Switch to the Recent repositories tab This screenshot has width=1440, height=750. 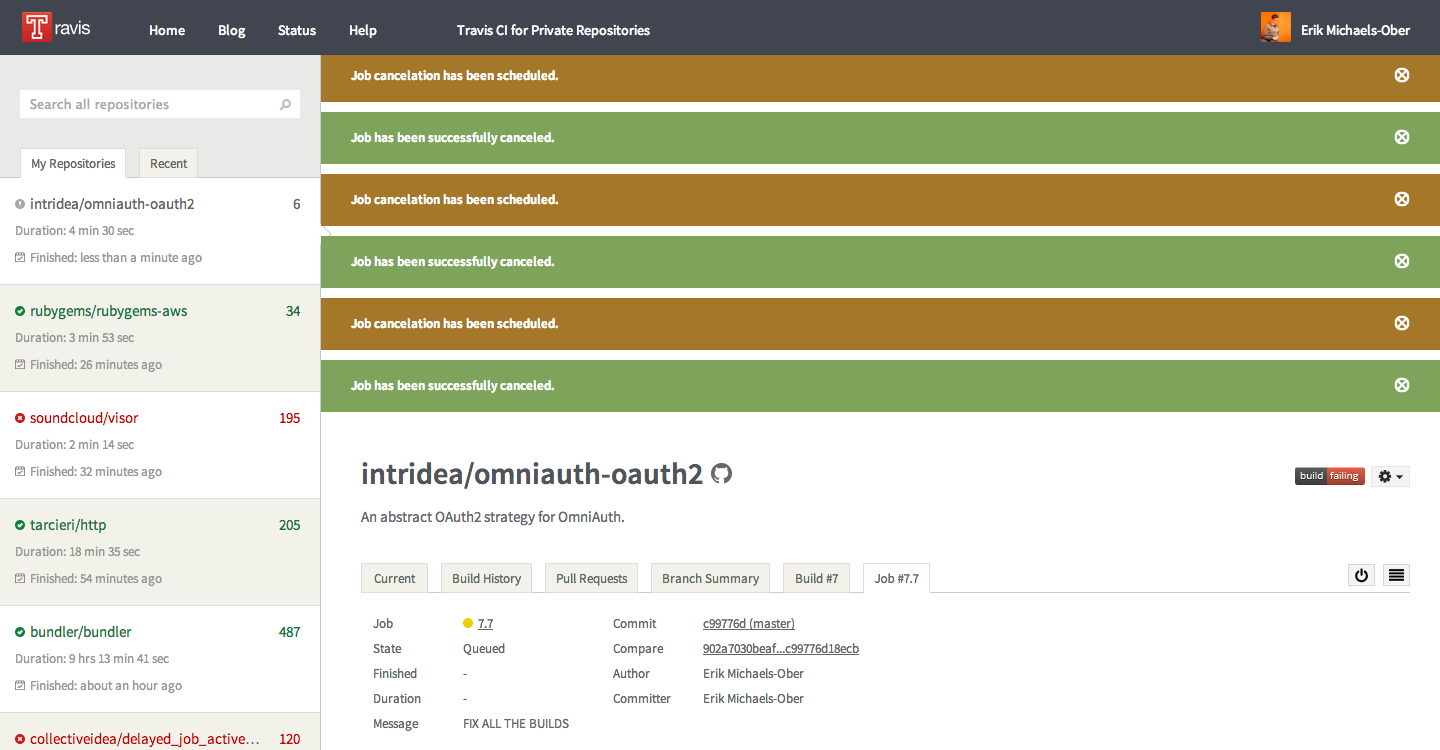(x=168, y=163)
